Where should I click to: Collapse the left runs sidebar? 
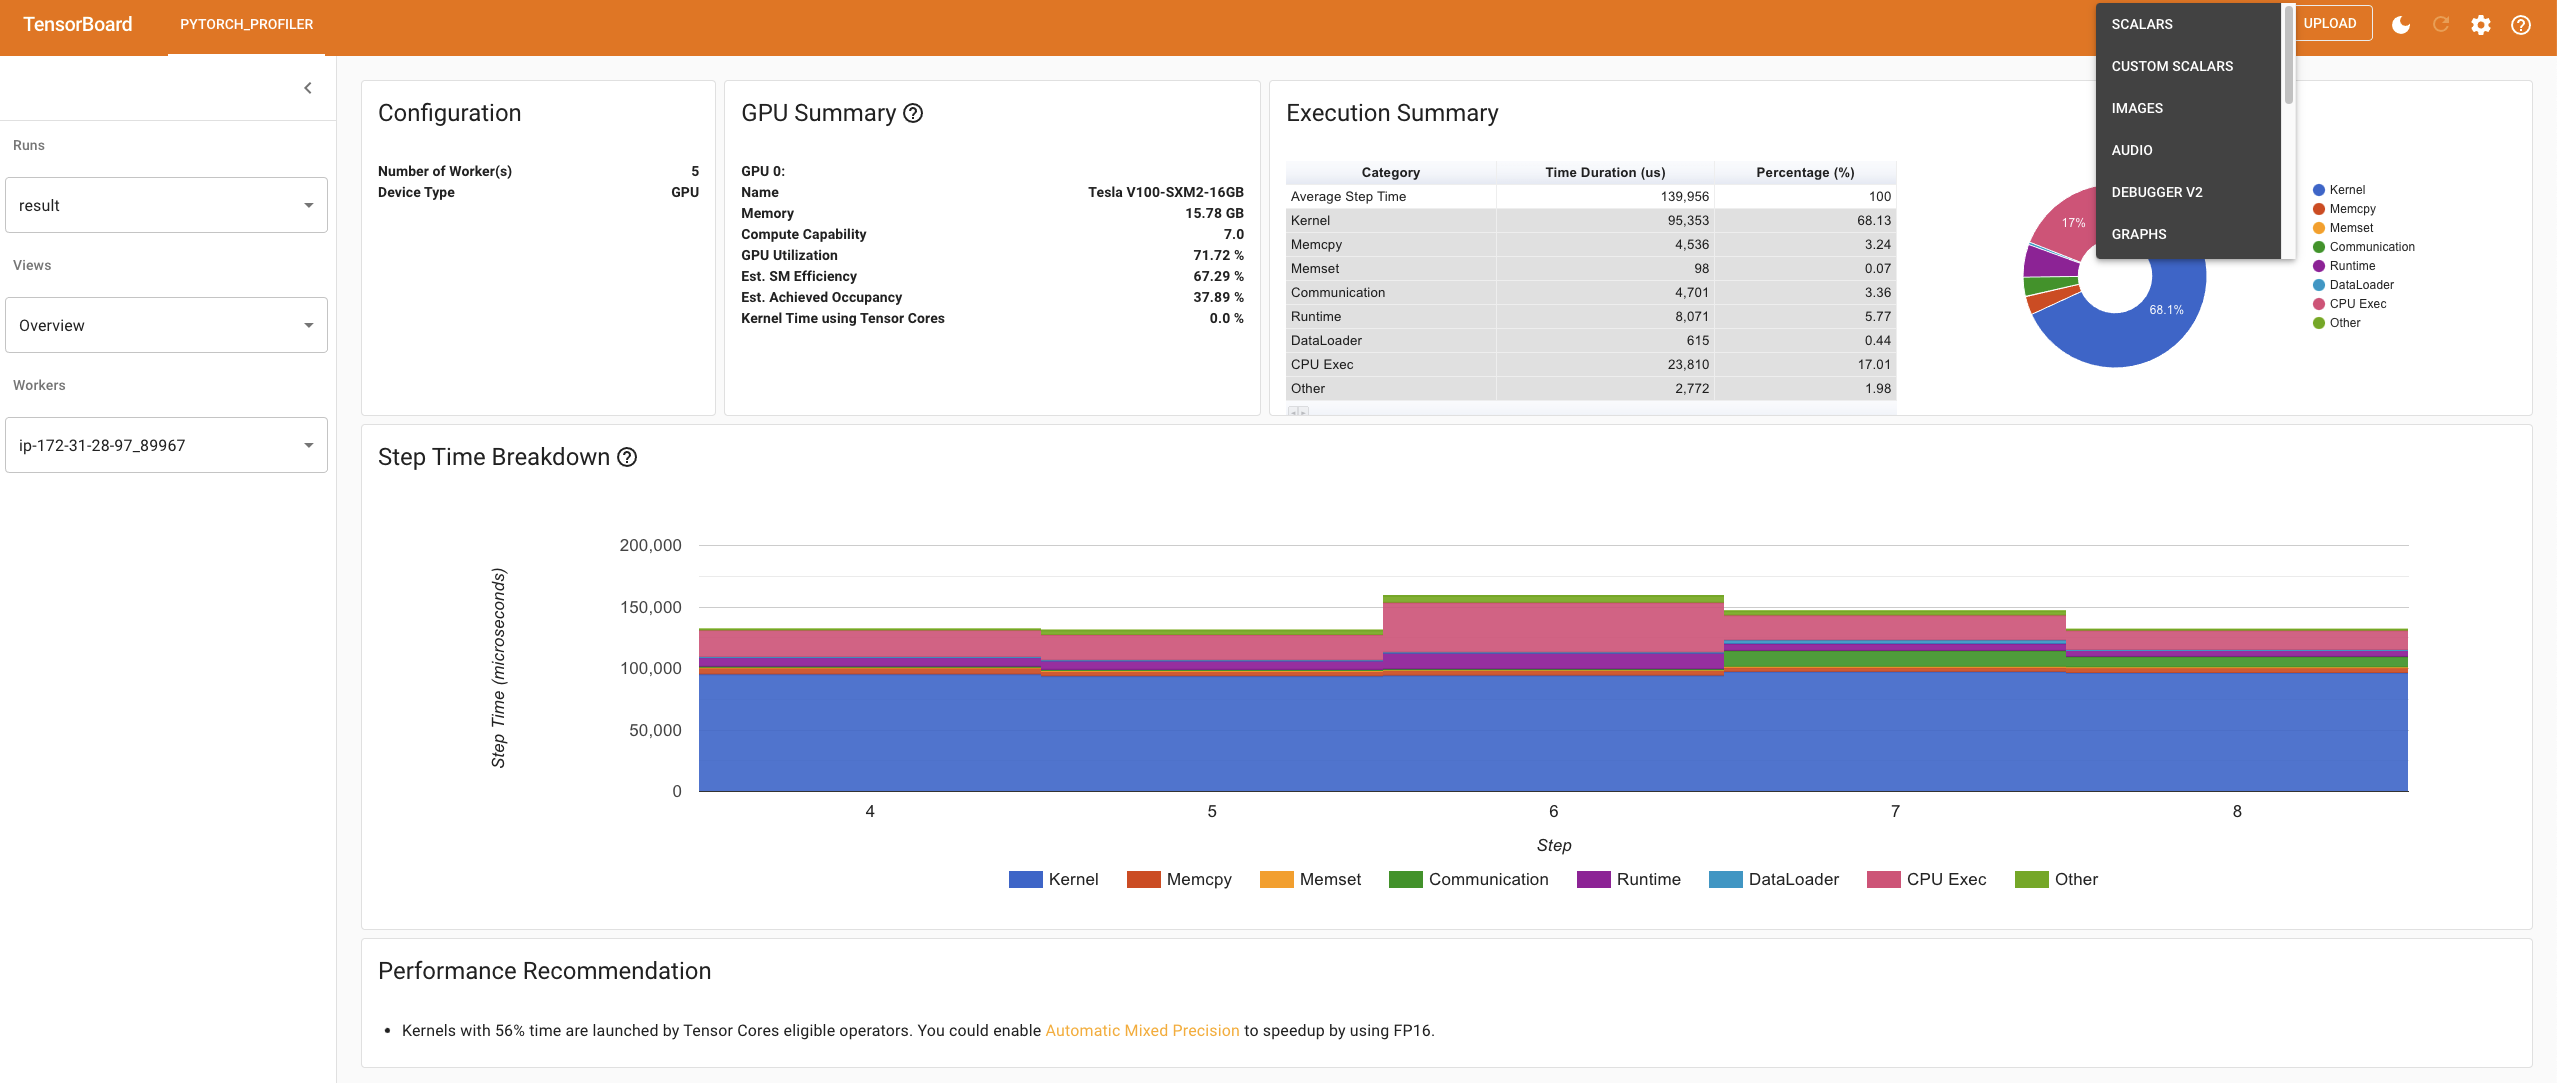[x=308, y=87]
